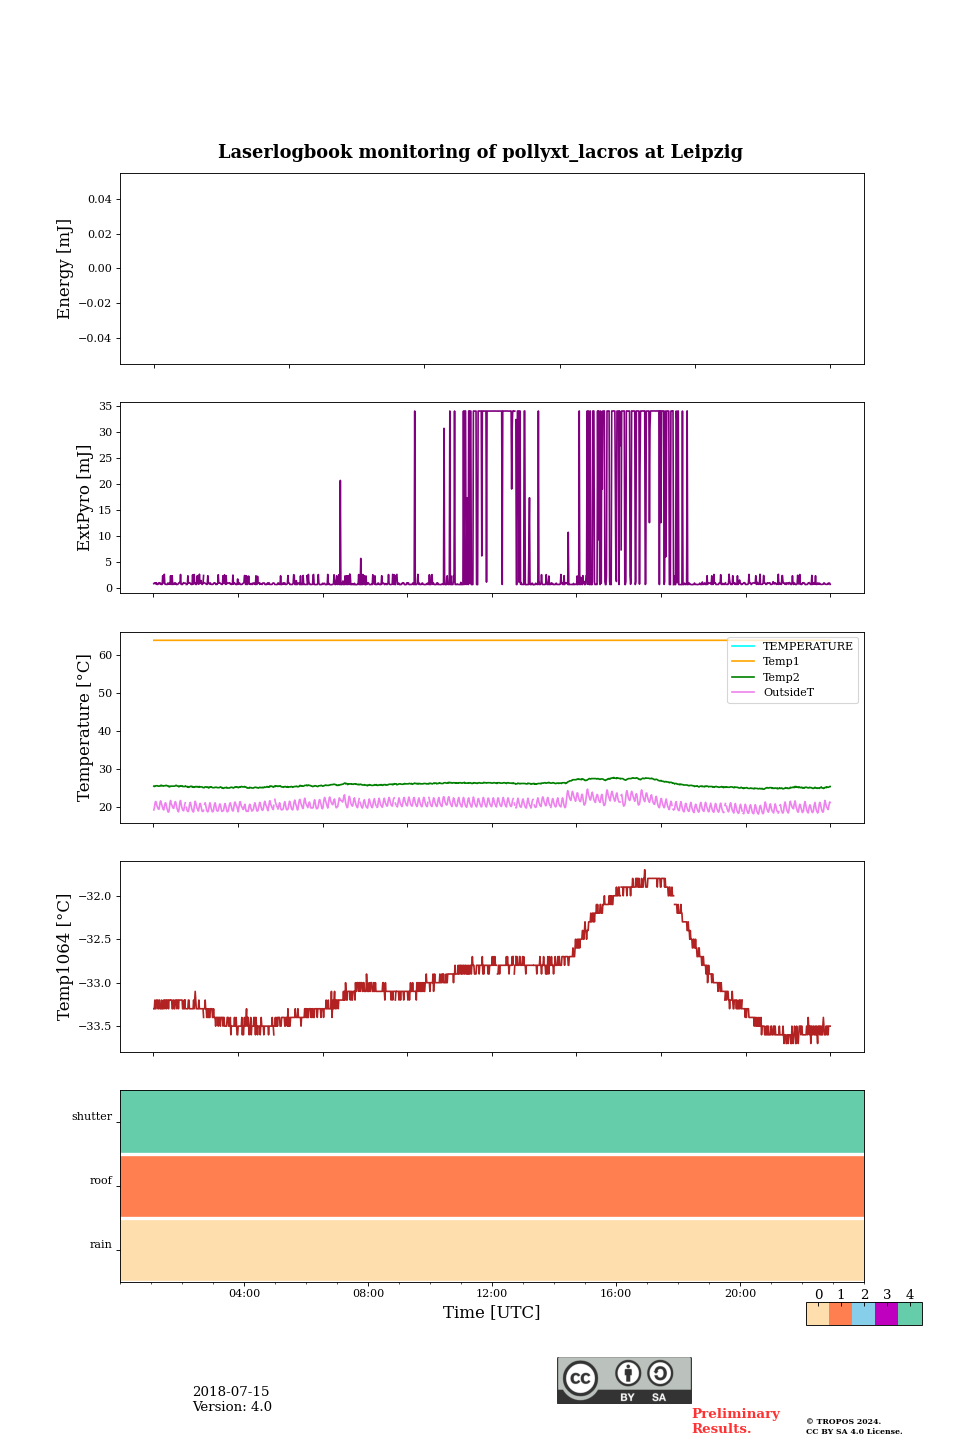The height and width of the screenshot is (1440, 960).
Task: Click the Energy [mJ] axis label
Action: (65, 269)
